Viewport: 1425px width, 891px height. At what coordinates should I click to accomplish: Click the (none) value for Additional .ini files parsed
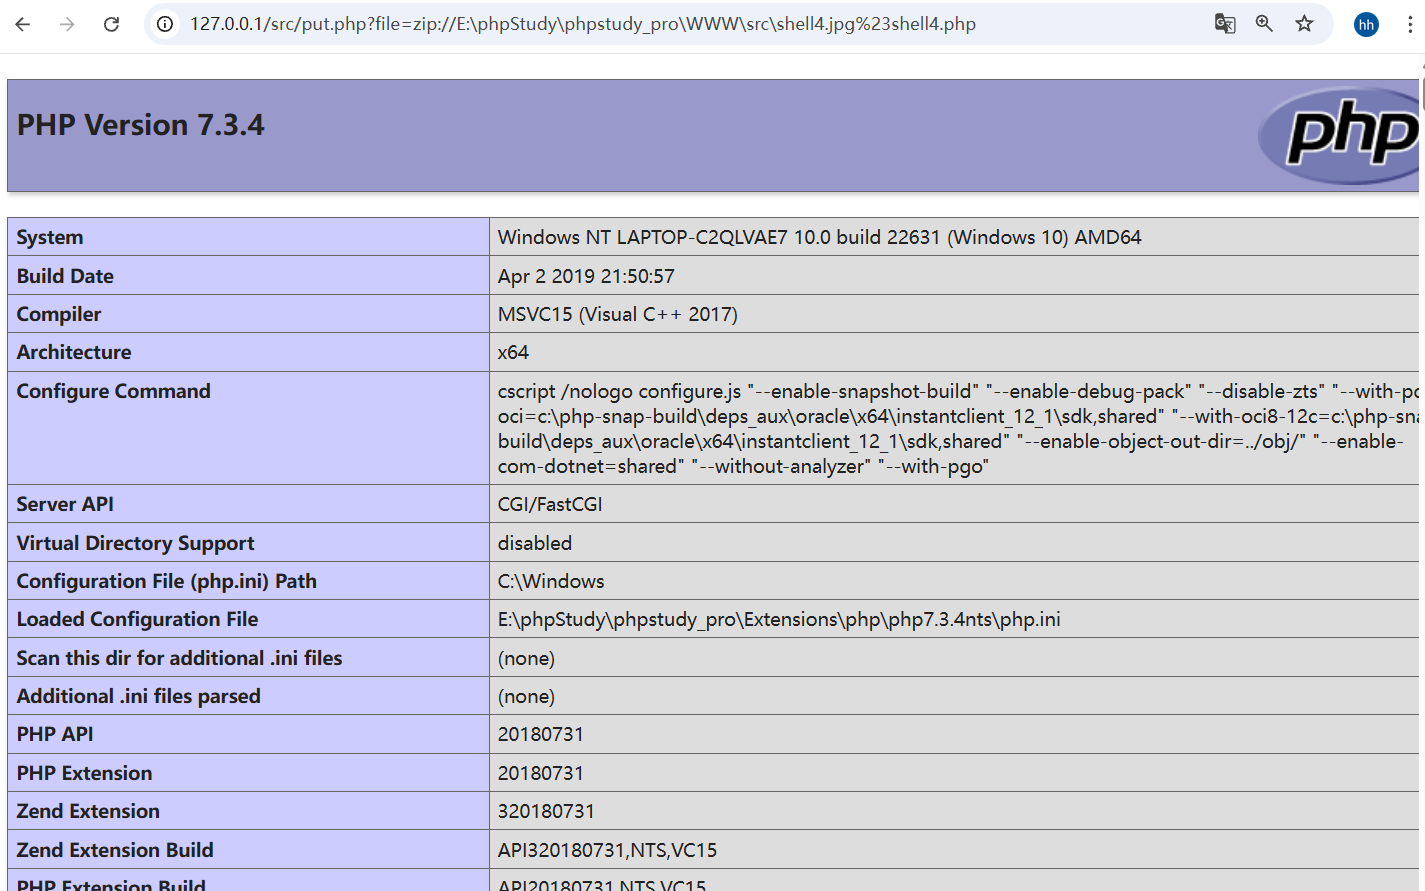pos(526,696)
